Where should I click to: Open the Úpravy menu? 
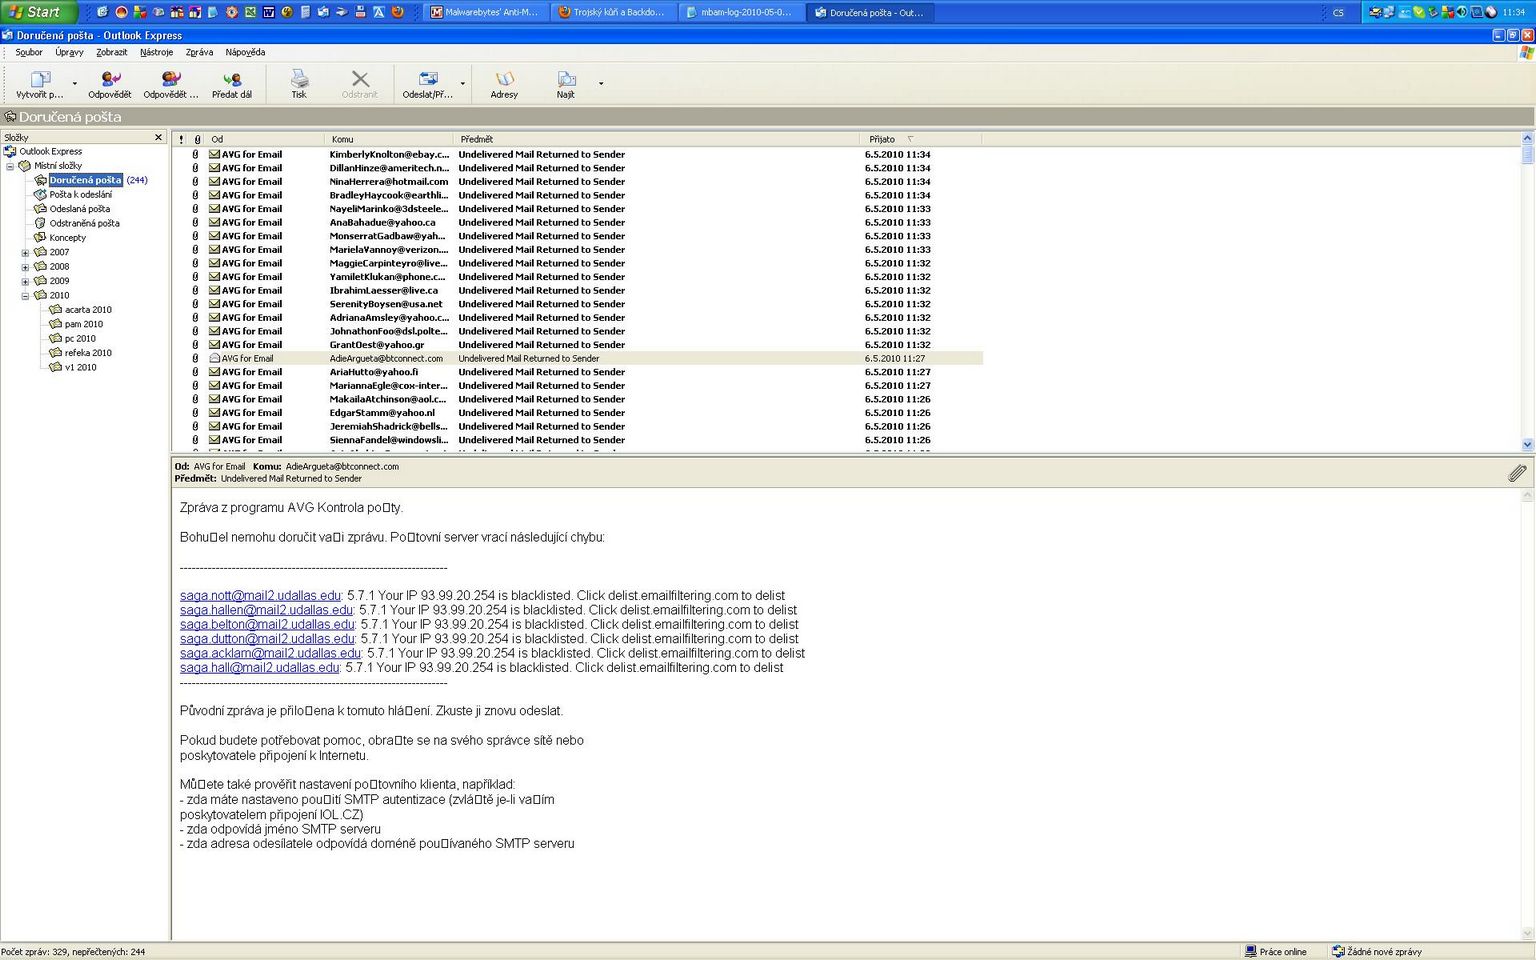[69, 52]
